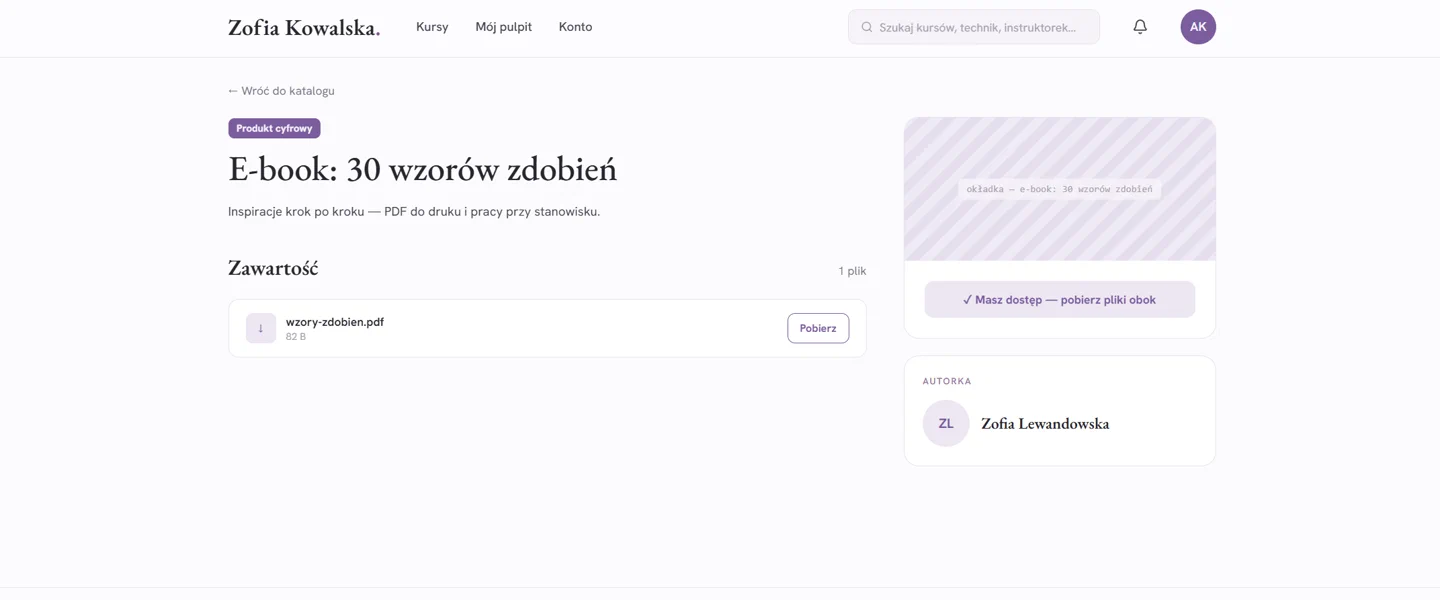Focus the Szukaj kursów search field
The width and height of the screenshot is (1440, 600).
coord(974,27)
